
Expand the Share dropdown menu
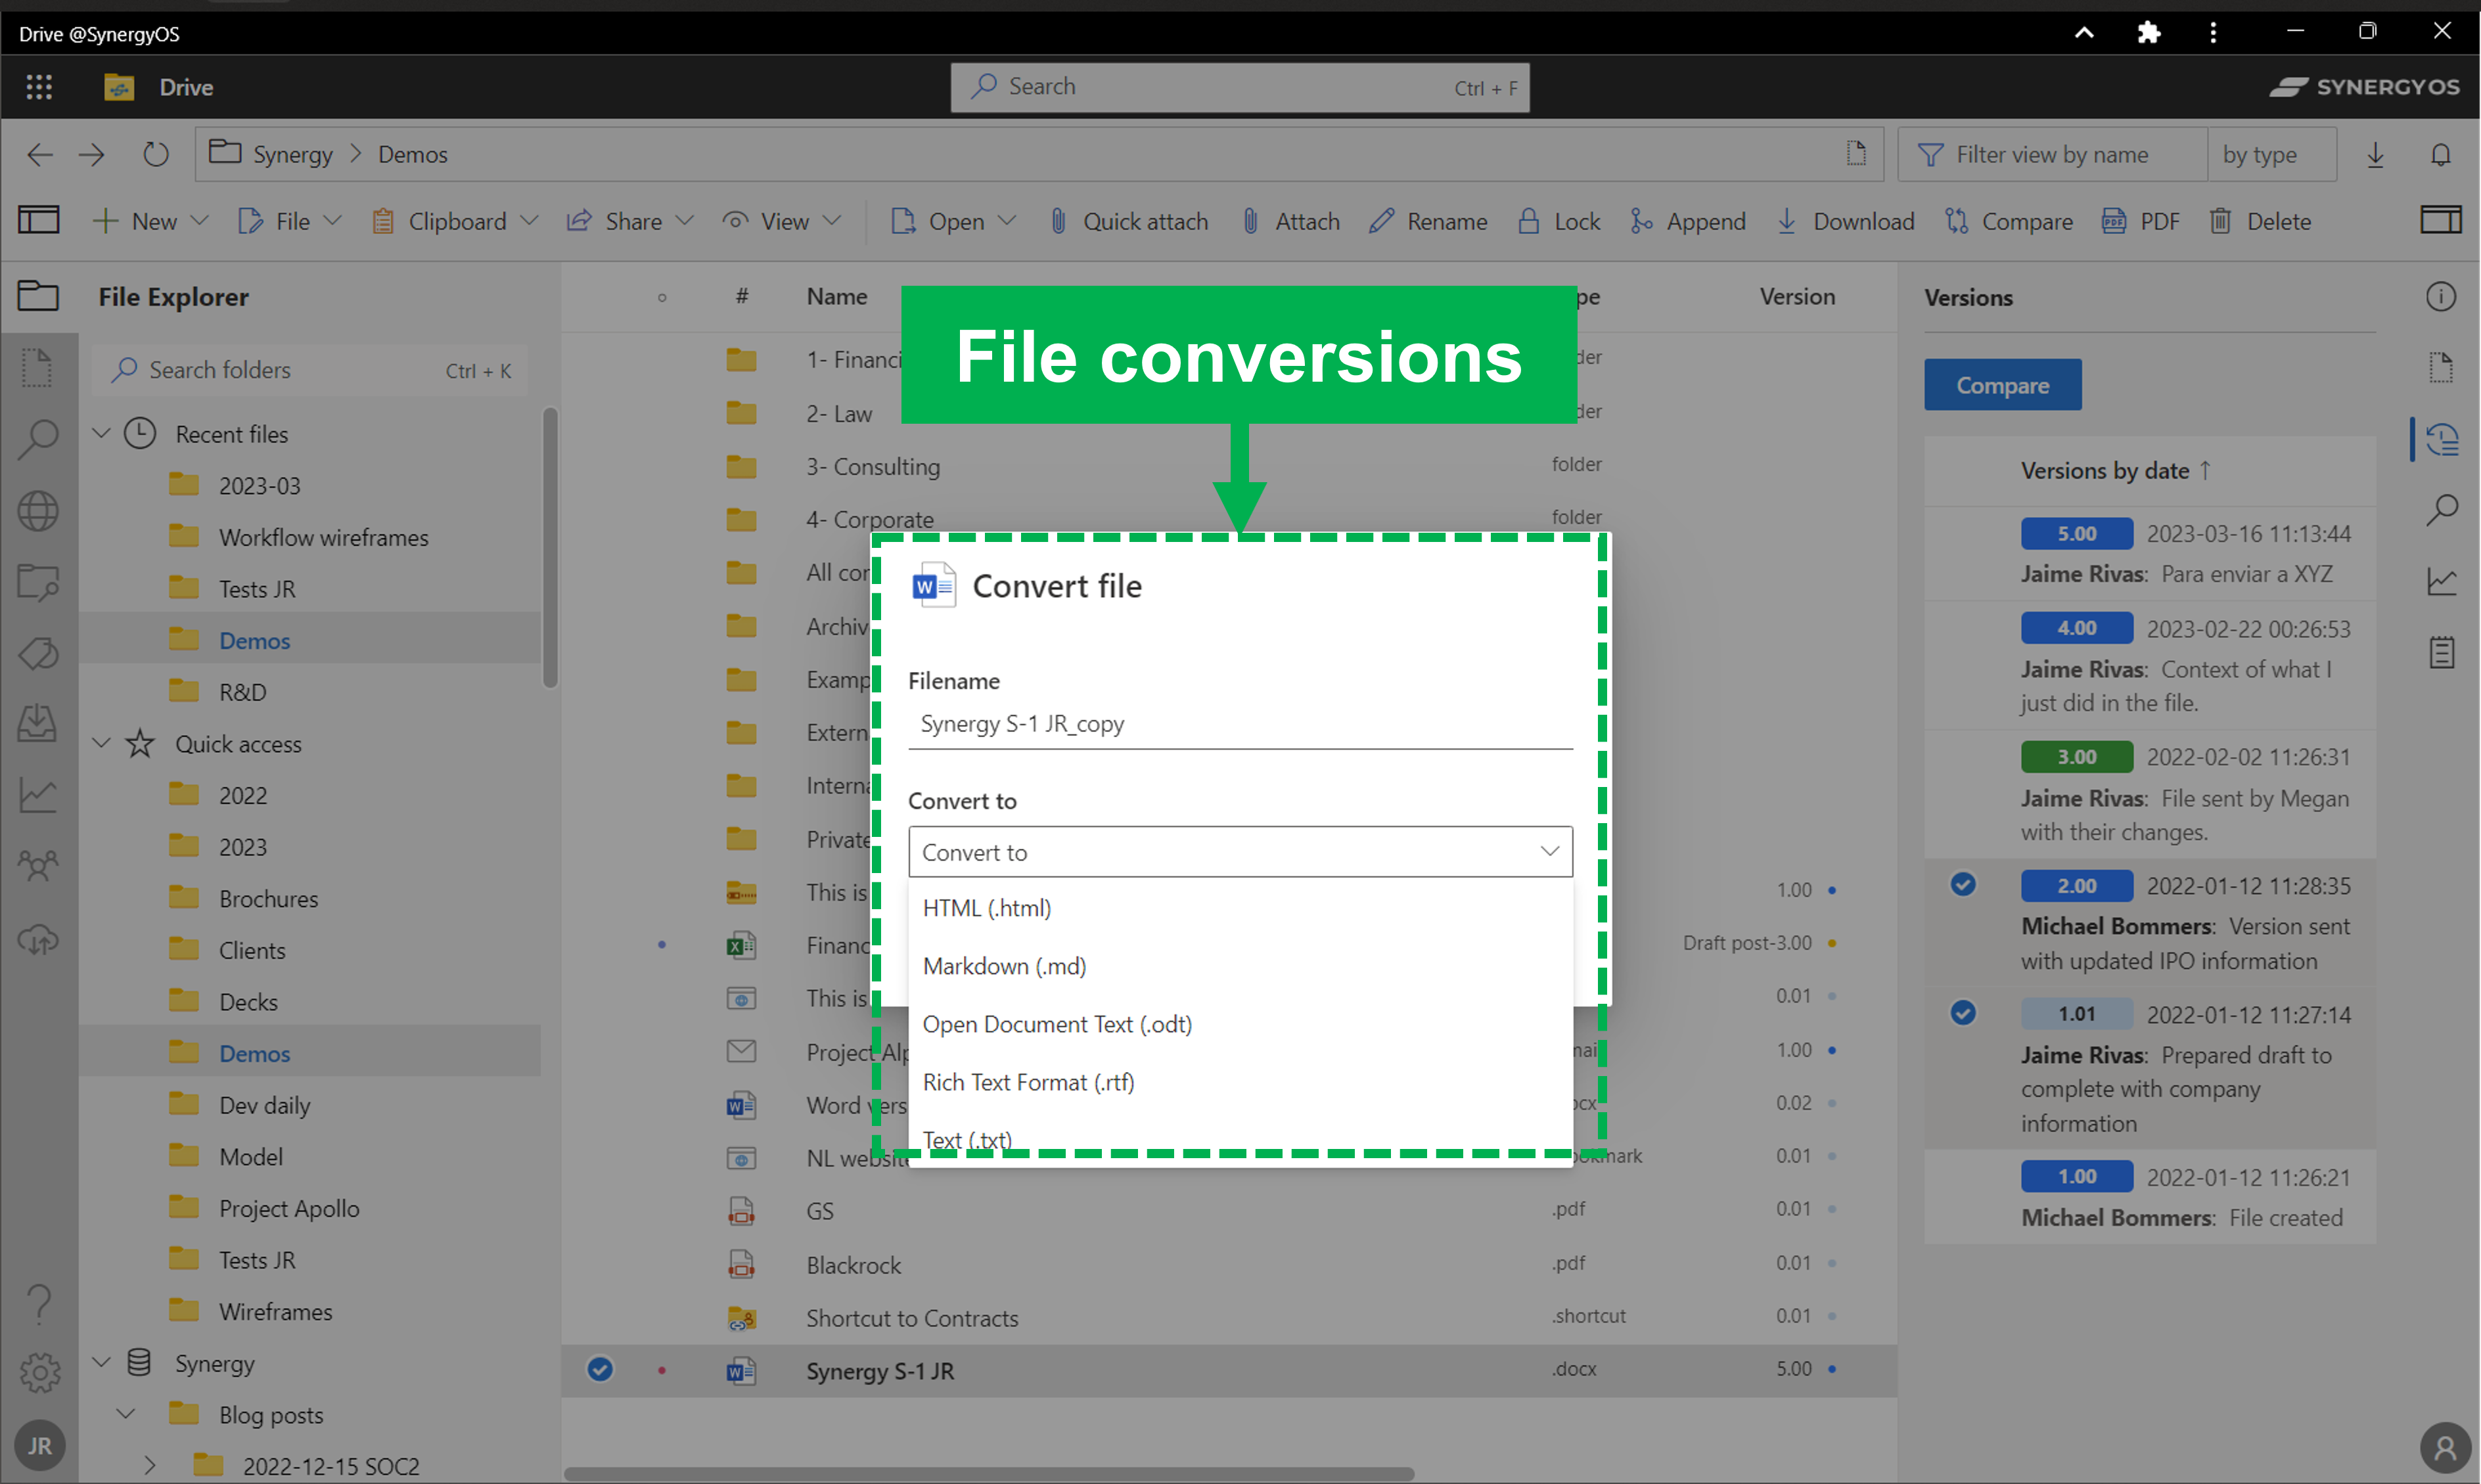pyautogui.click(x=685, y=221)
